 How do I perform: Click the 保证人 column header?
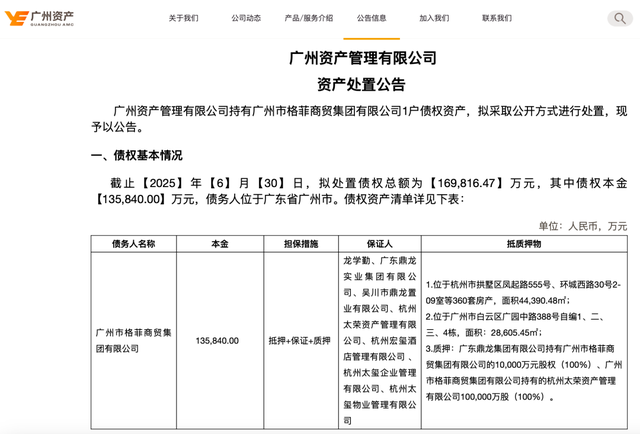(380, 244)
